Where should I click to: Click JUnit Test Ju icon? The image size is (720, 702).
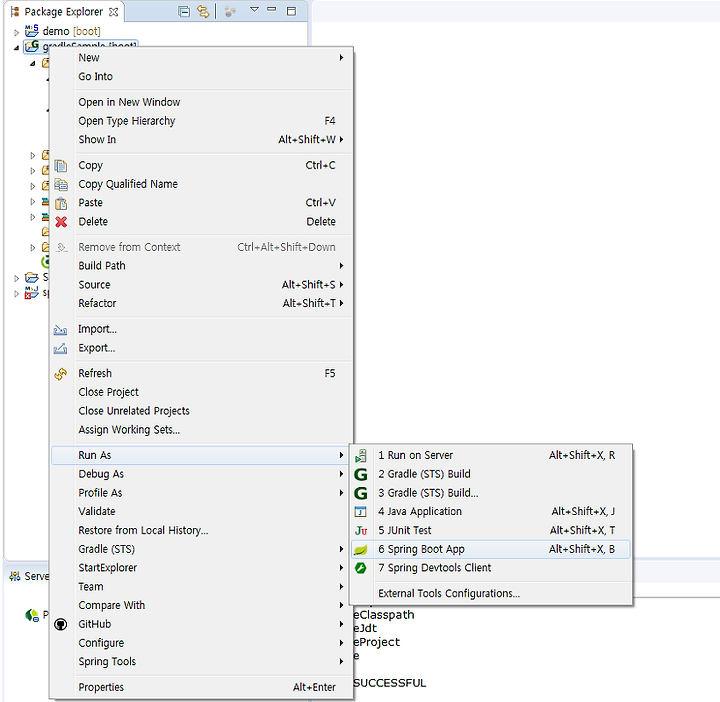[x=361, y=531]
